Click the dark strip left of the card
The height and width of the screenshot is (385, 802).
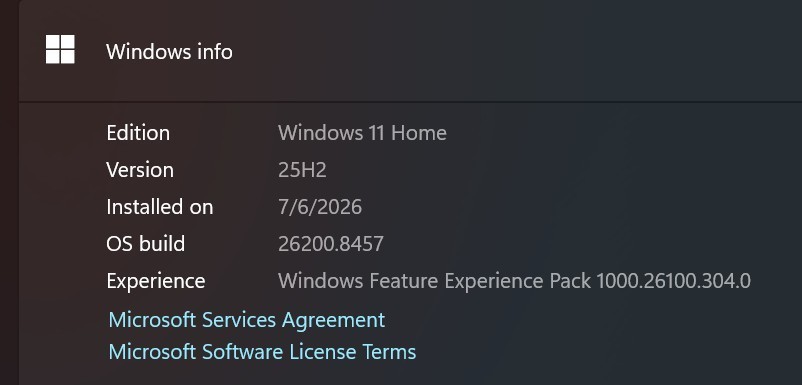point(9,192)
